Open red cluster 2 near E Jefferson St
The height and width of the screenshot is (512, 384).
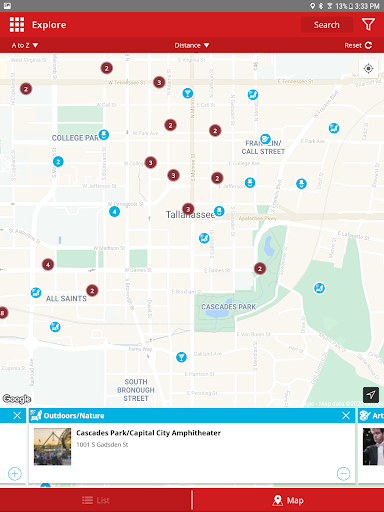(217, 178)
